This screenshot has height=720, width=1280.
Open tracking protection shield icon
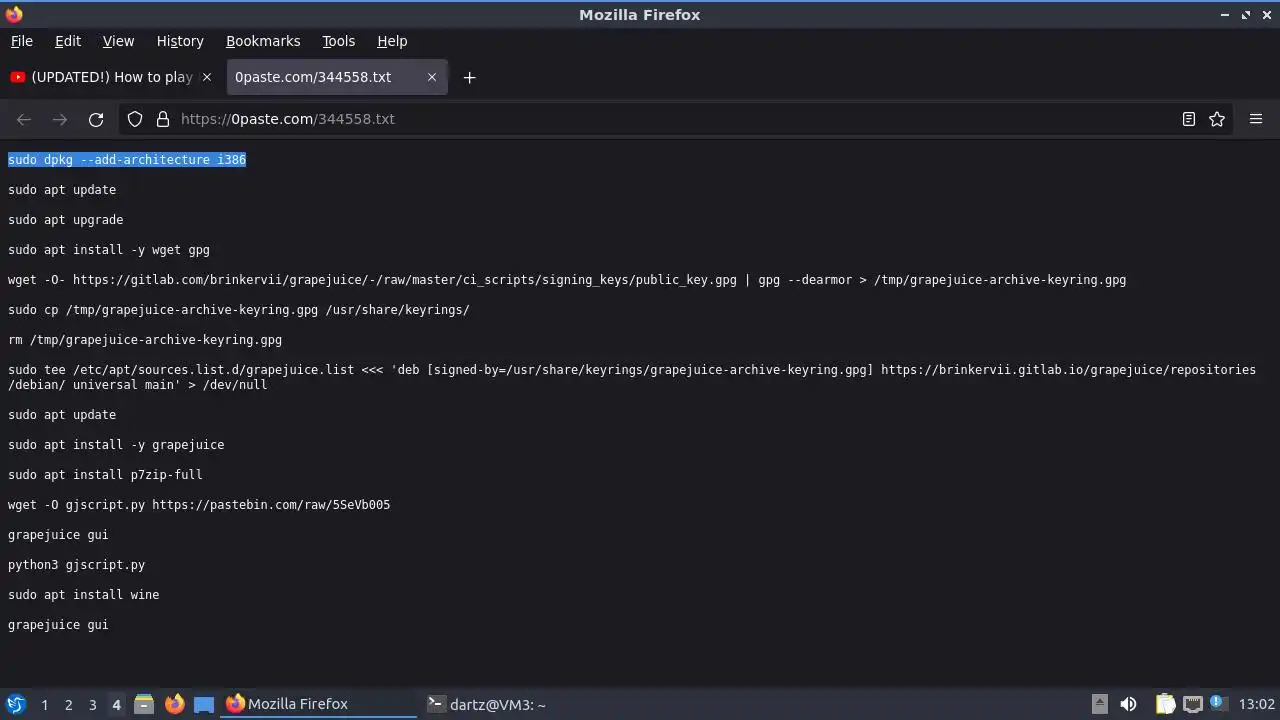pyautogui.click(x=135, y=119)
